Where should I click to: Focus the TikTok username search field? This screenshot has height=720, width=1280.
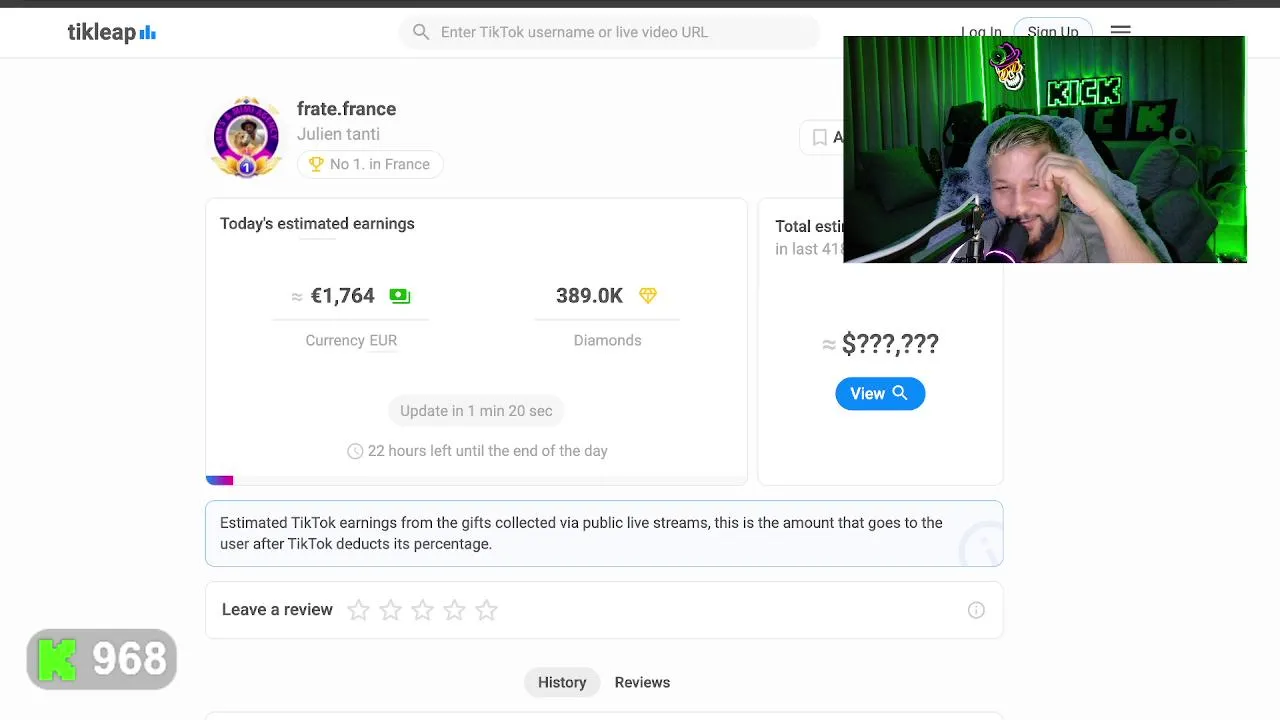(x=608, y=32)
